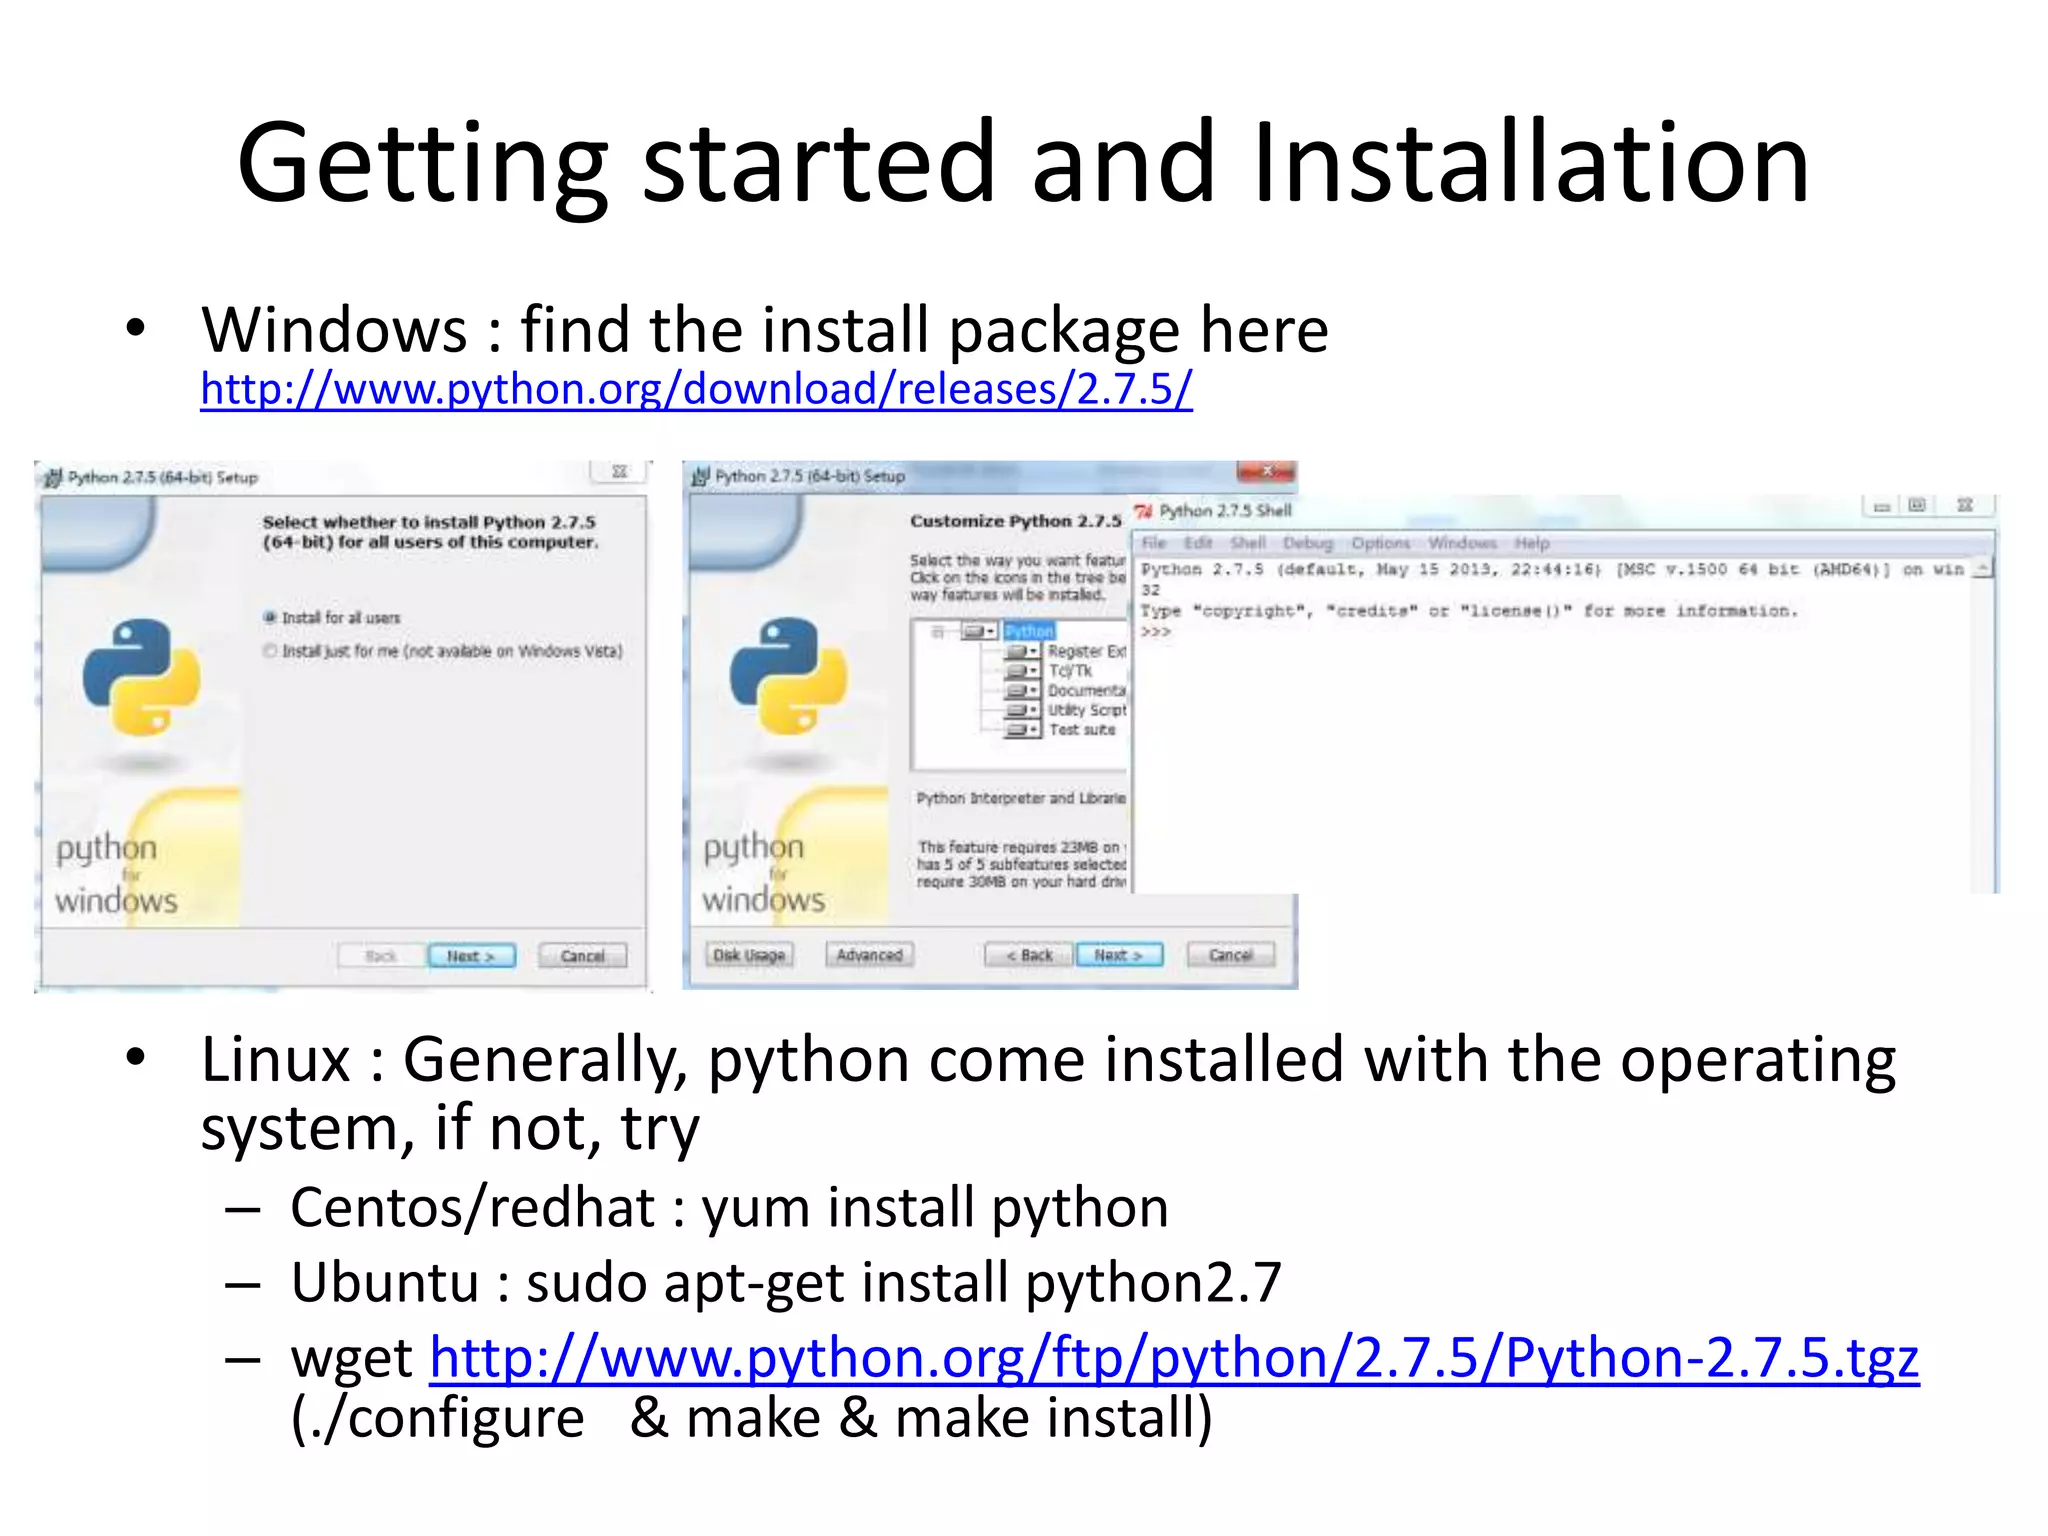Viewport: 2048px width, 1536px height.
Task: Click the Python logo in first setup dialog
Action: pos(141,677)
